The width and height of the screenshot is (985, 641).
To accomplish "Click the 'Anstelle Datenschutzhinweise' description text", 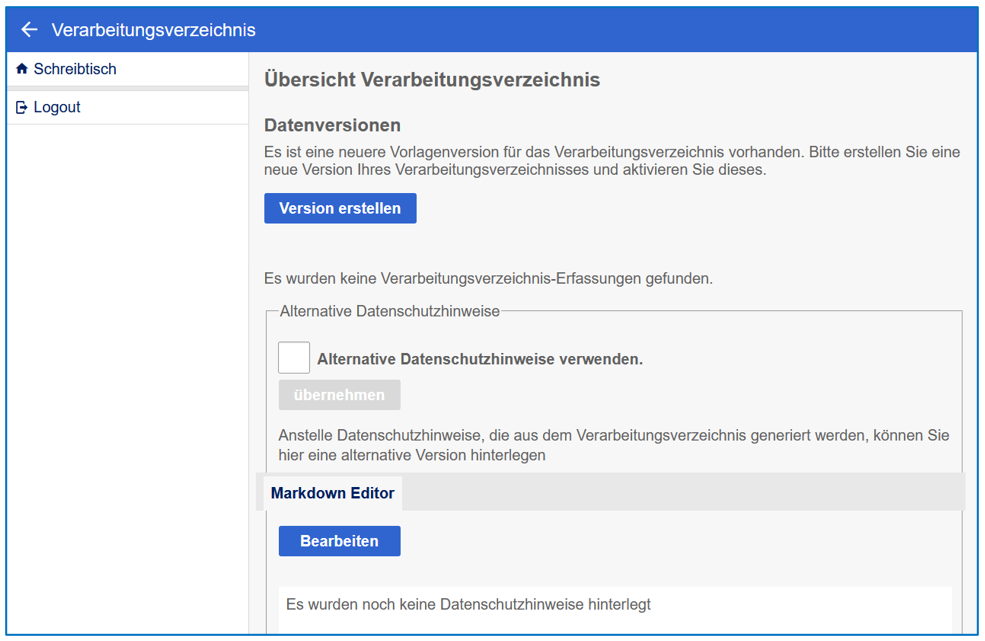I will tap(613, 445).
